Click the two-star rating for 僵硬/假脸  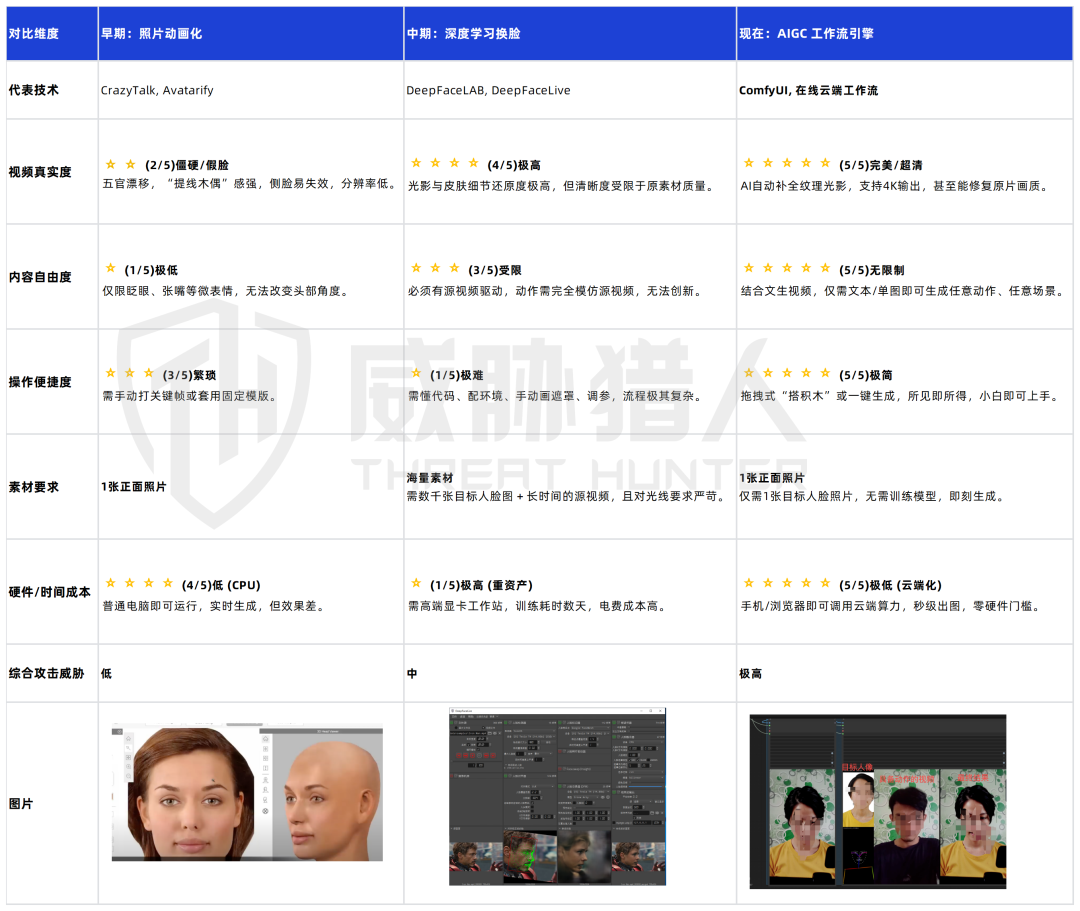(x=120, y=164)
